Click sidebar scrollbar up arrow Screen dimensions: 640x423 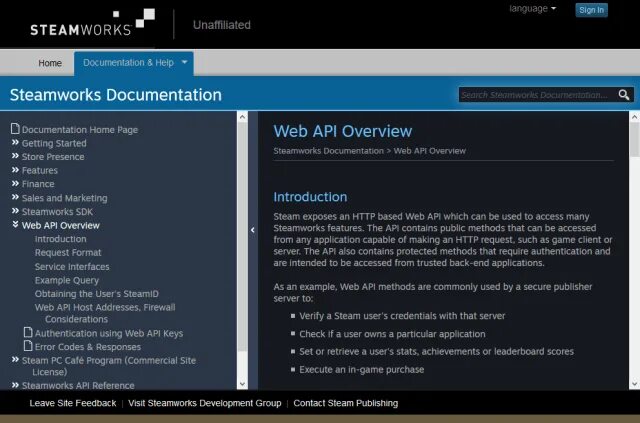click(242, 117)
